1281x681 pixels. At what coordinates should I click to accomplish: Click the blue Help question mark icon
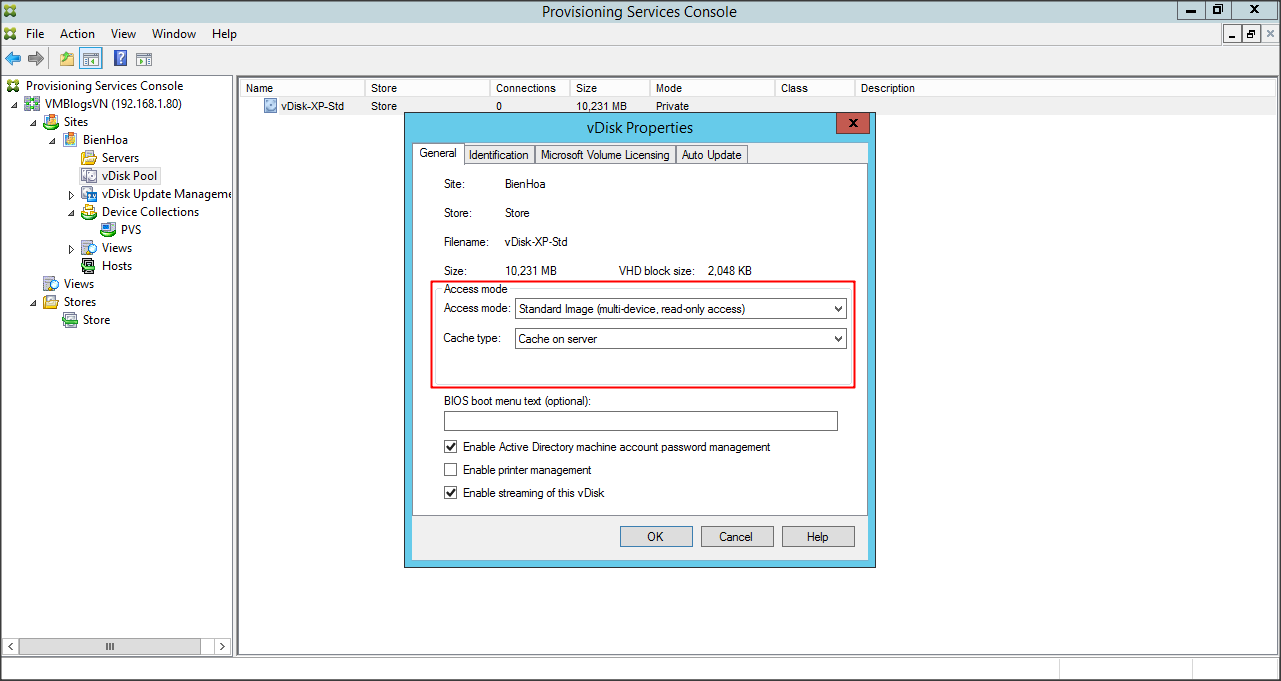120,59
